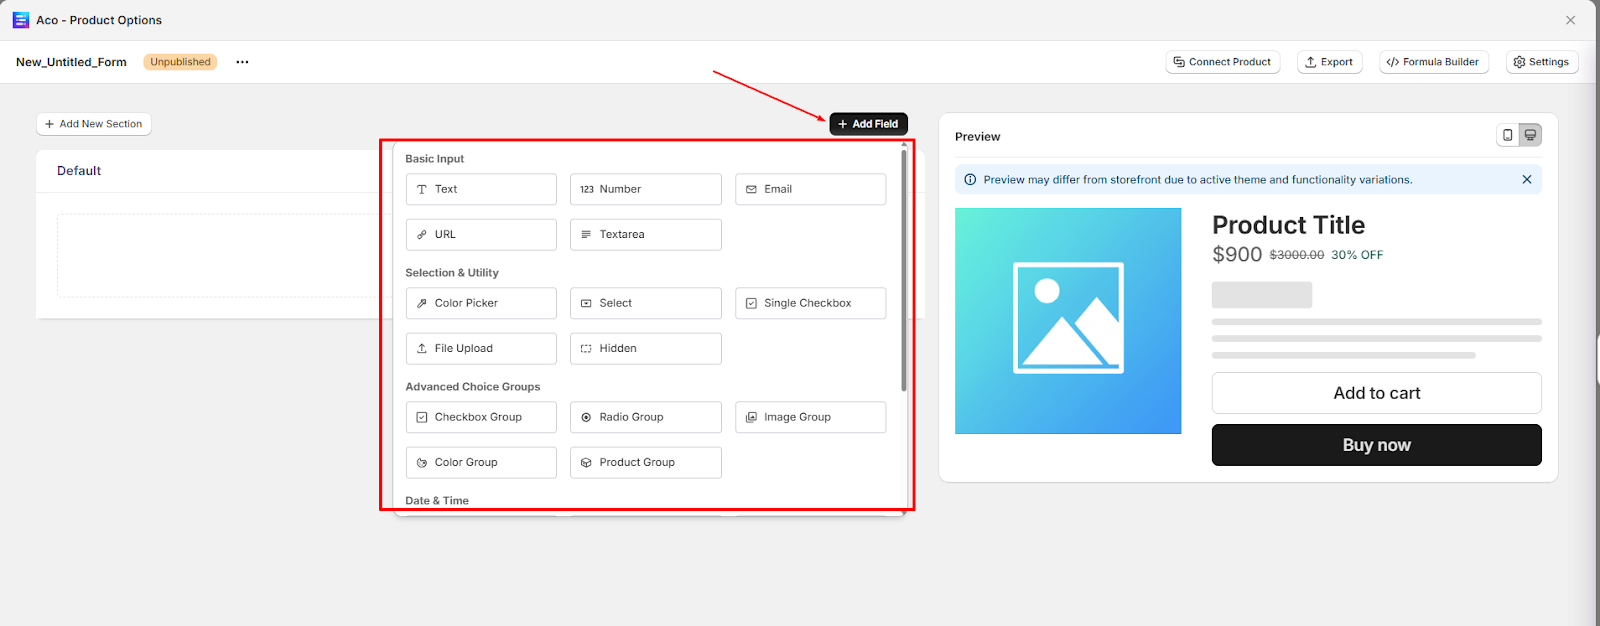Click the mobile preview icon

[1507, 135]
